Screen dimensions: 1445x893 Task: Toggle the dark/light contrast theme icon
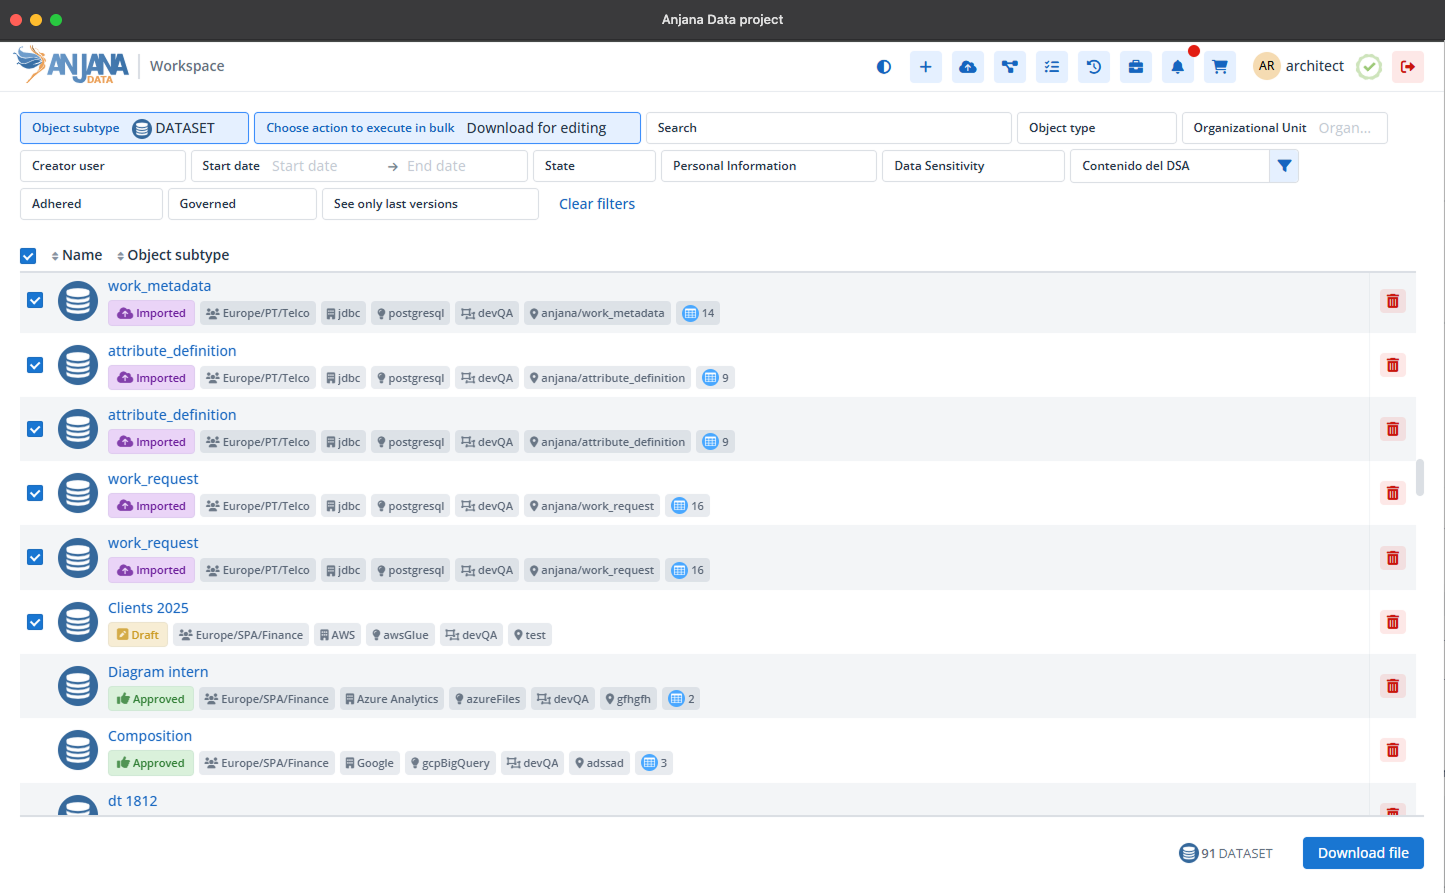884,67
